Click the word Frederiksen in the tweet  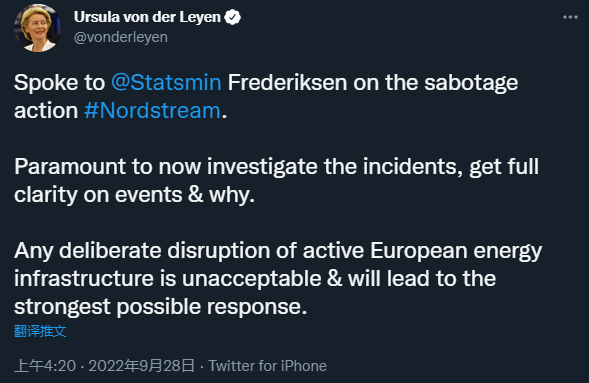[287, 83]
